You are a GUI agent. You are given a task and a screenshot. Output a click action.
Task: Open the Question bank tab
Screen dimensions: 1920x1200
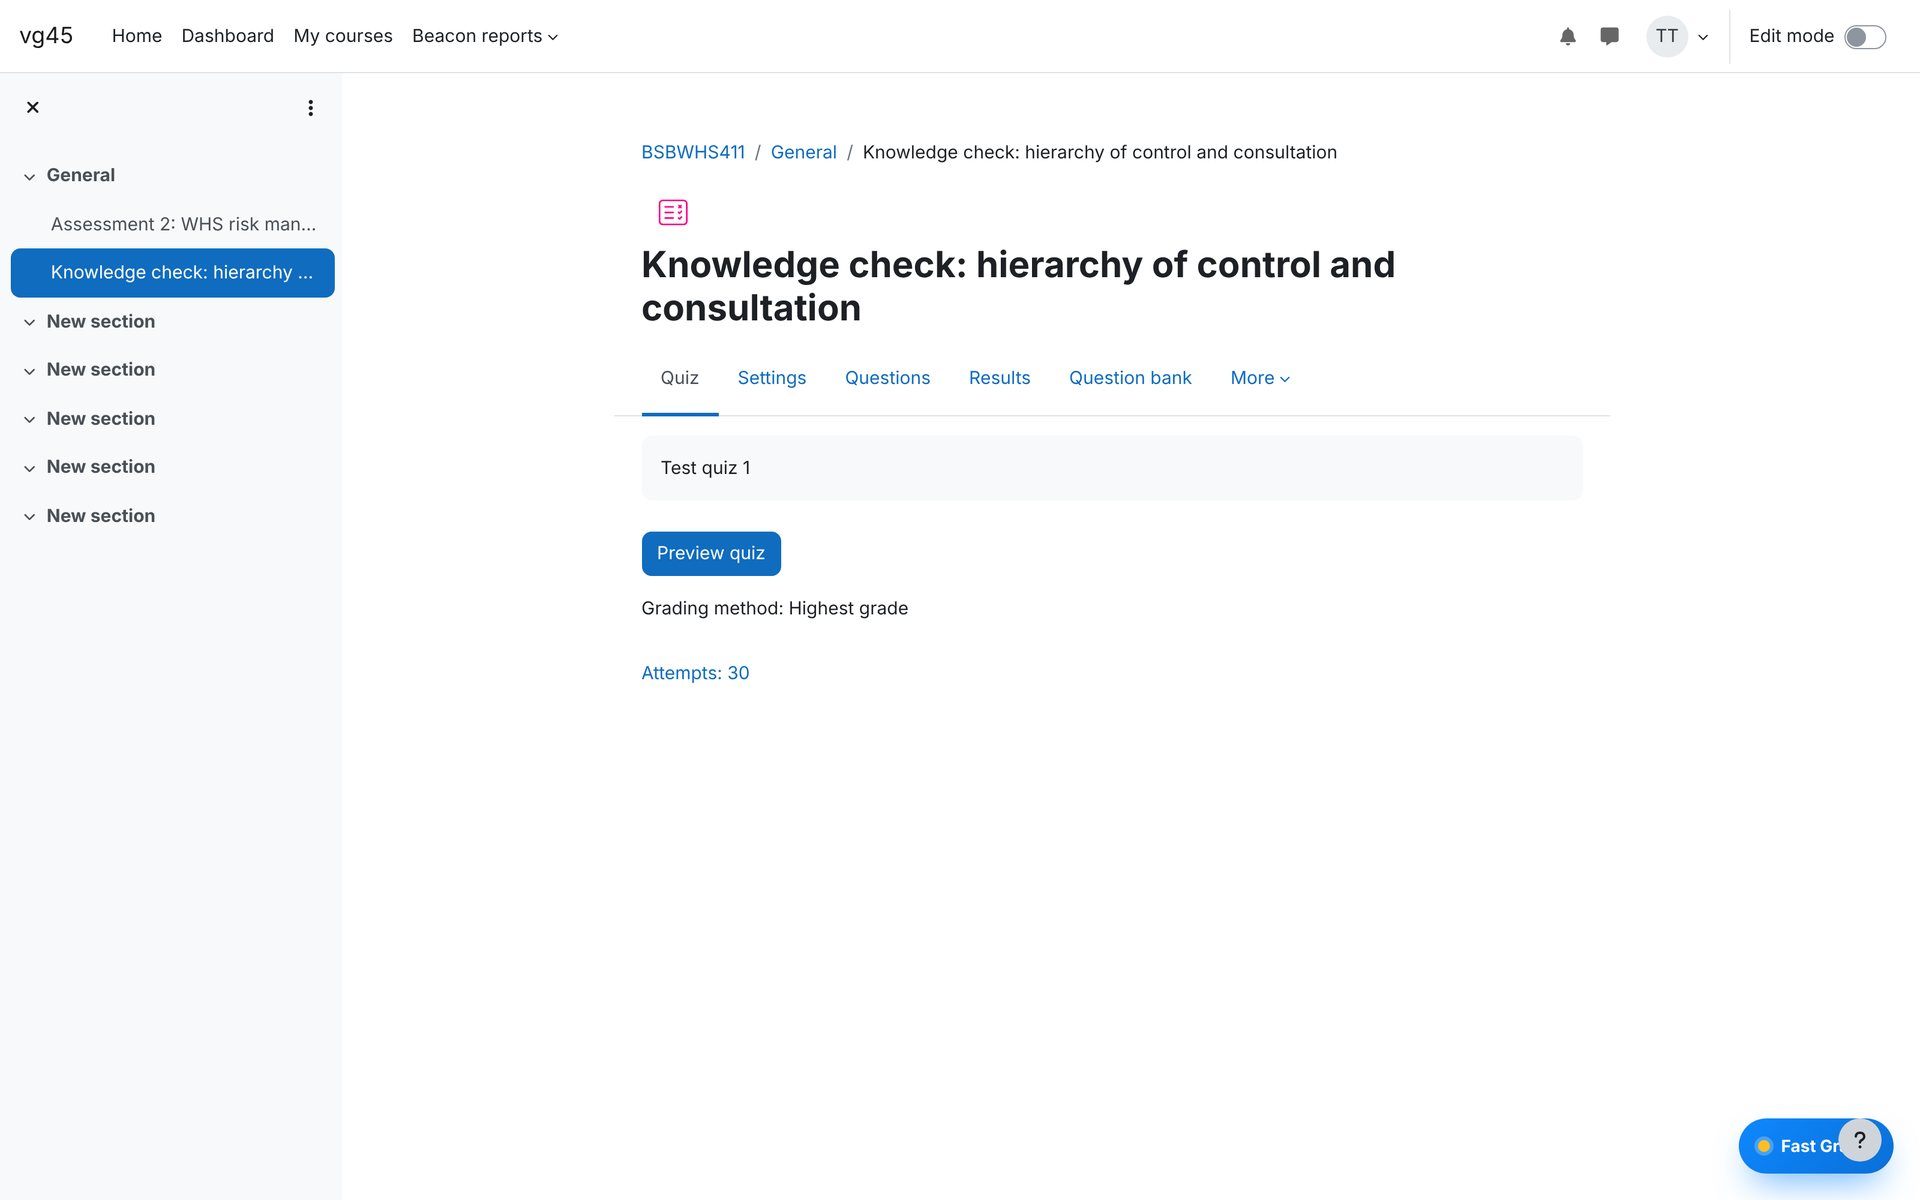pos(1130,378)
